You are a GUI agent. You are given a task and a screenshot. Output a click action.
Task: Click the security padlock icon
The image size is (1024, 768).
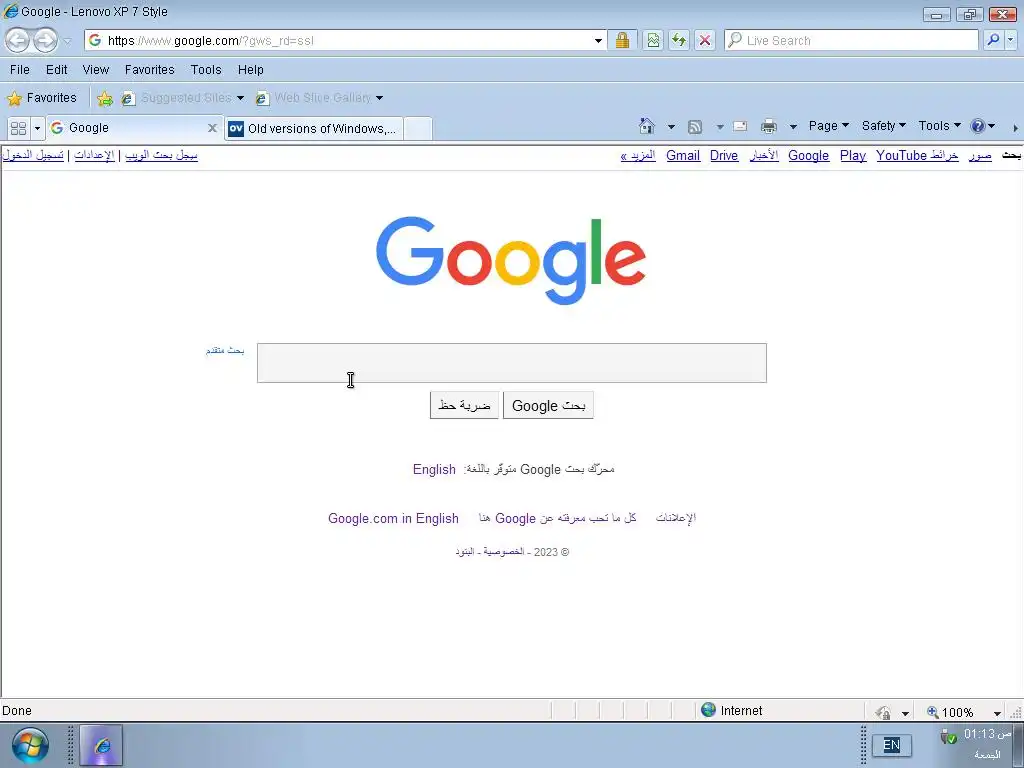pyautogui.click(x=622, y=40)
